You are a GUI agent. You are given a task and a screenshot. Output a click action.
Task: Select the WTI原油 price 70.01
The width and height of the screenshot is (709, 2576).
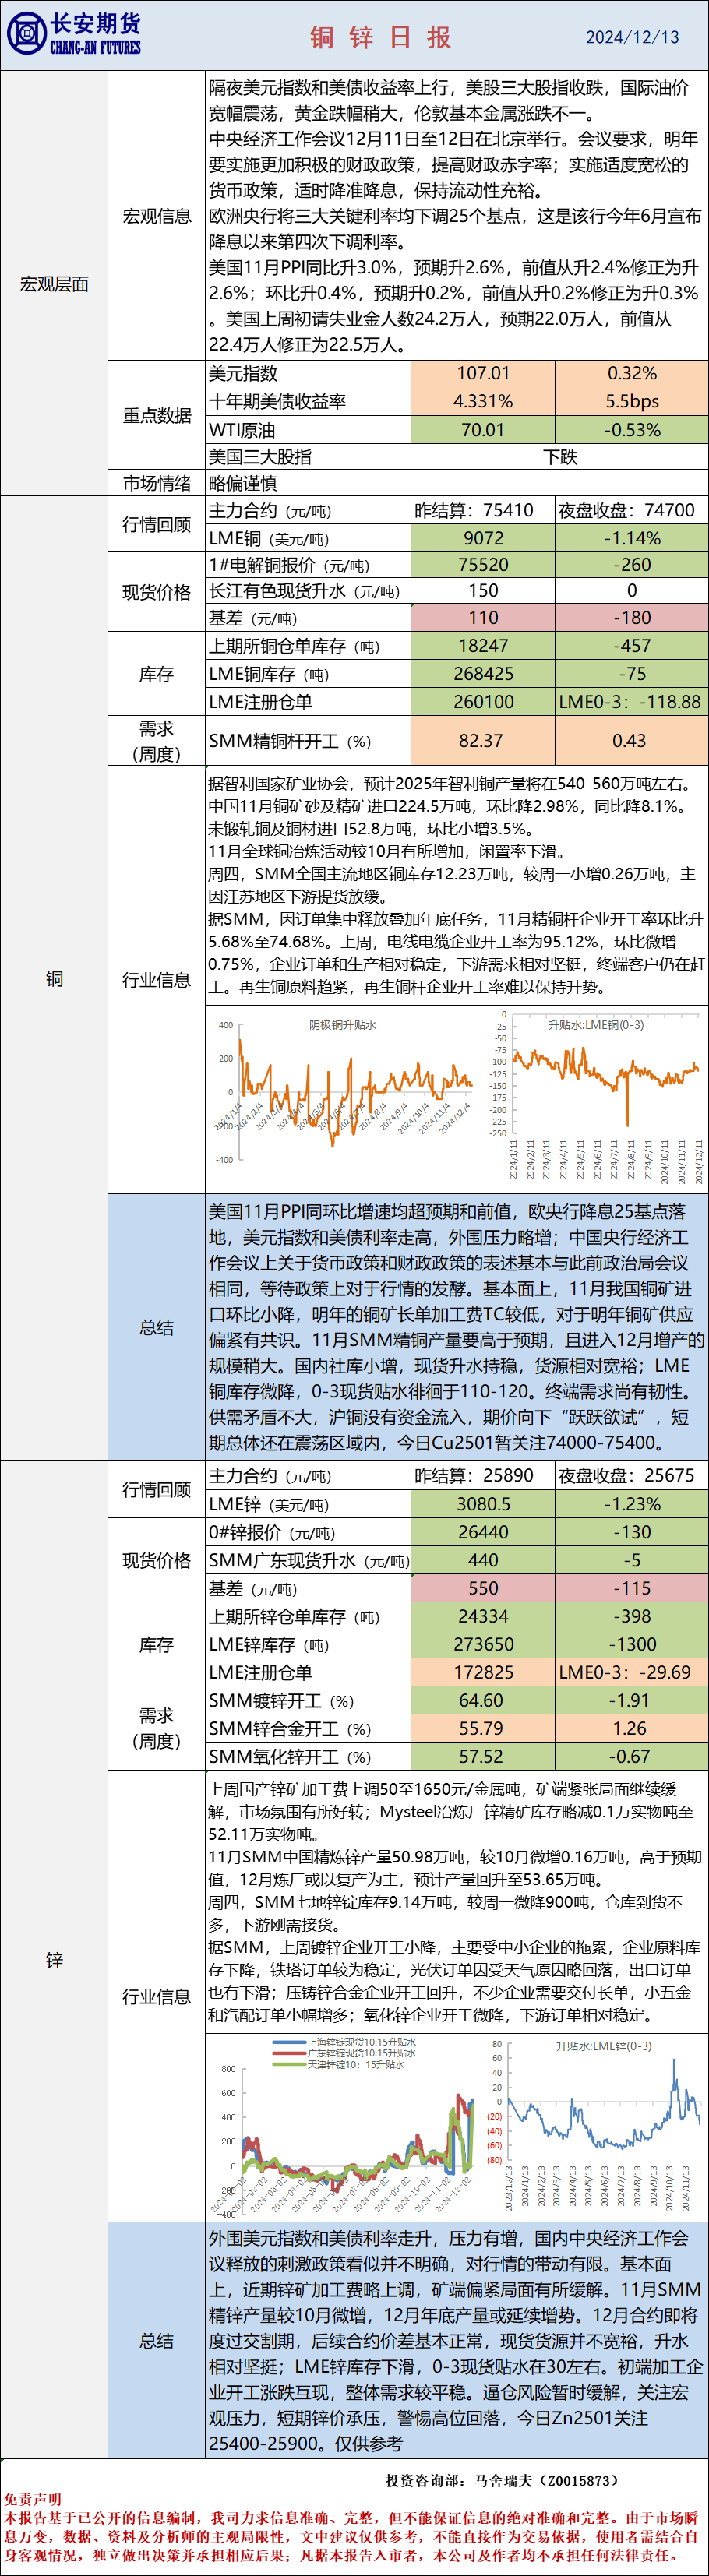click(483, 430)
